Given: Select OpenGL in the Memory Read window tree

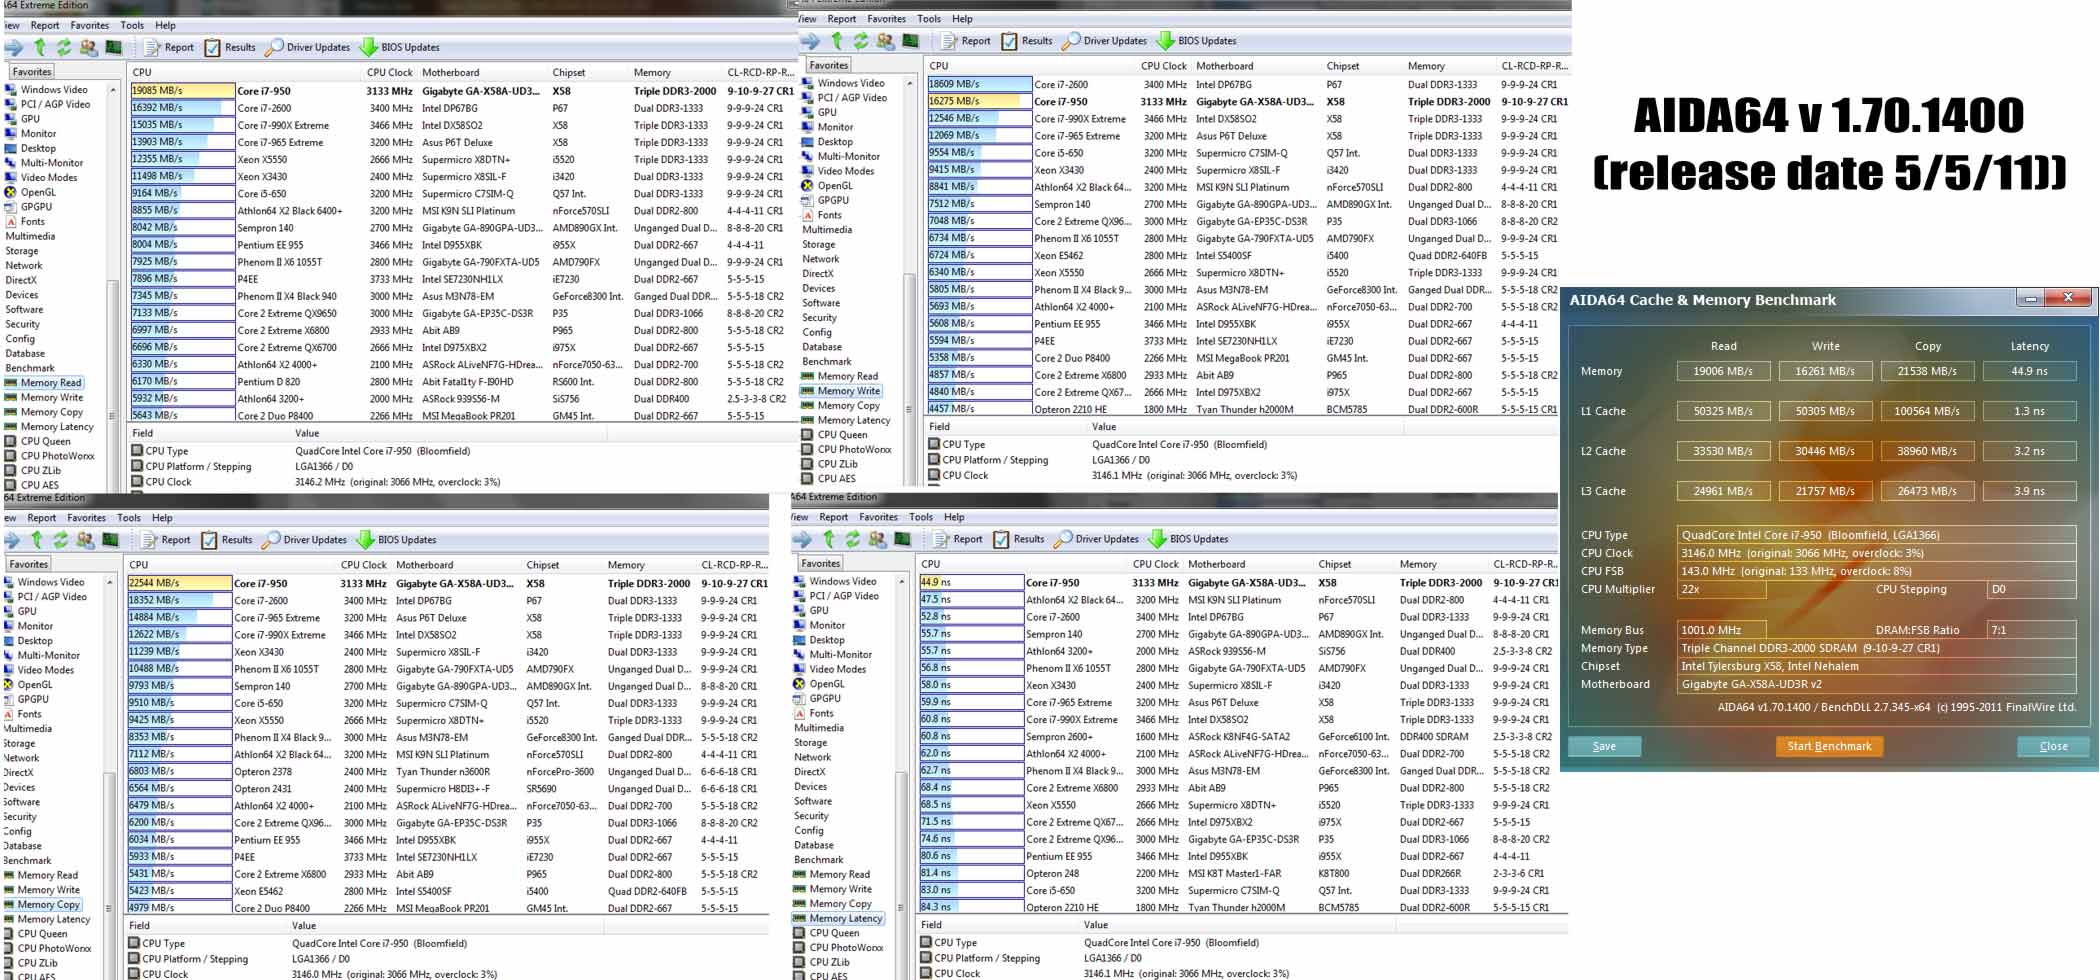Looking at the screenshot, I should point(38,192).
